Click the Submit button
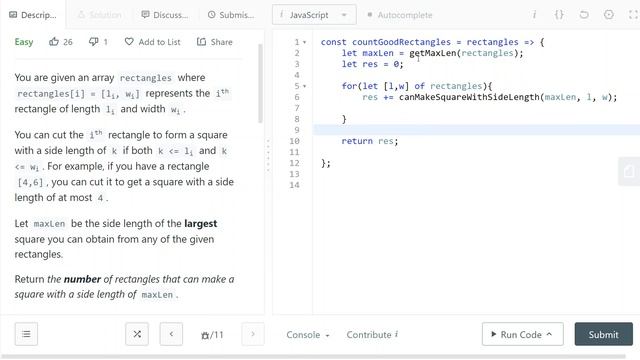Viewport: 640px width, 360px height. click(x=603, y=334)
